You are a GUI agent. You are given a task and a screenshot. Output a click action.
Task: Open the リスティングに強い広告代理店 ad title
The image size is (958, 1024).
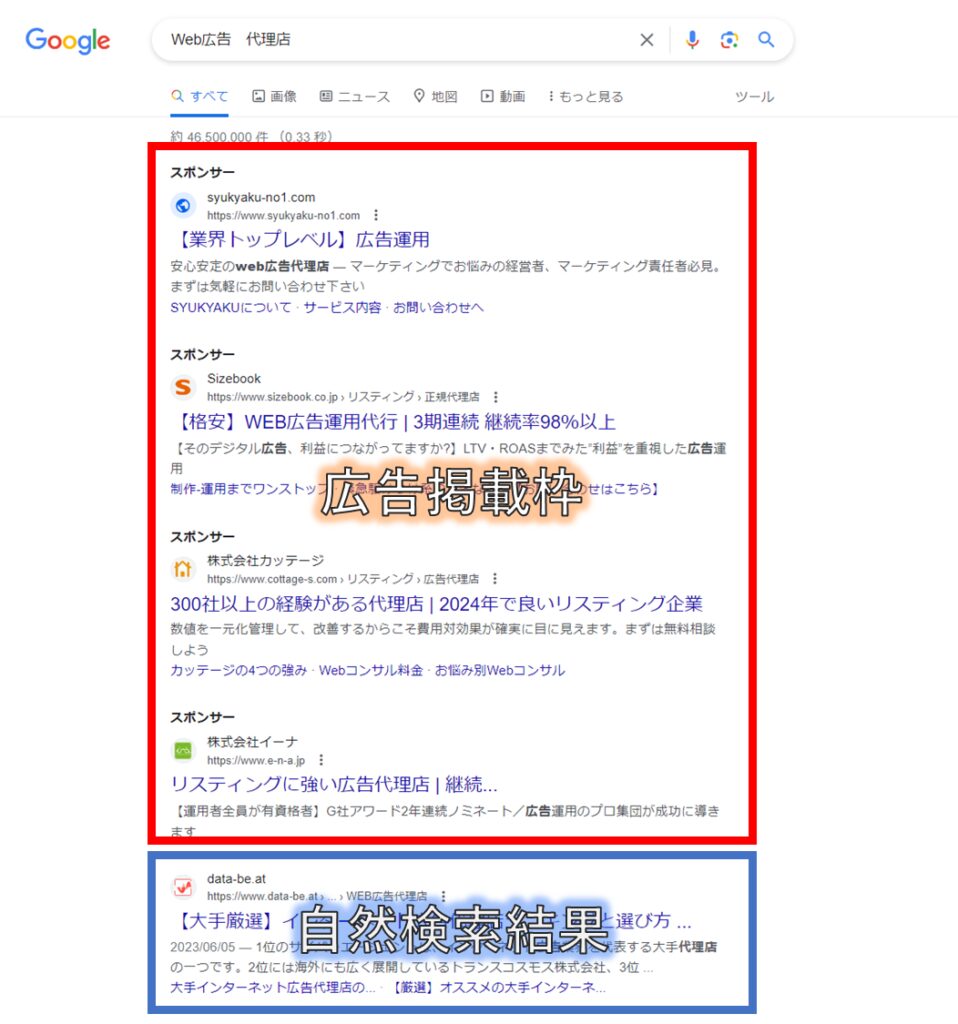(x=334, y=784)
